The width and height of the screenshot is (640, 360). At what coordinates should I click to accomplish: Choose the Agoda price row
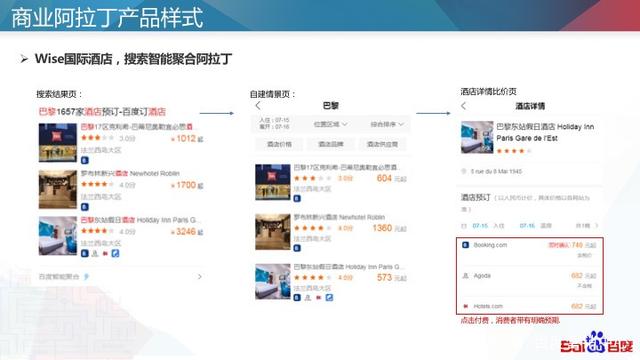pos(530,281)
